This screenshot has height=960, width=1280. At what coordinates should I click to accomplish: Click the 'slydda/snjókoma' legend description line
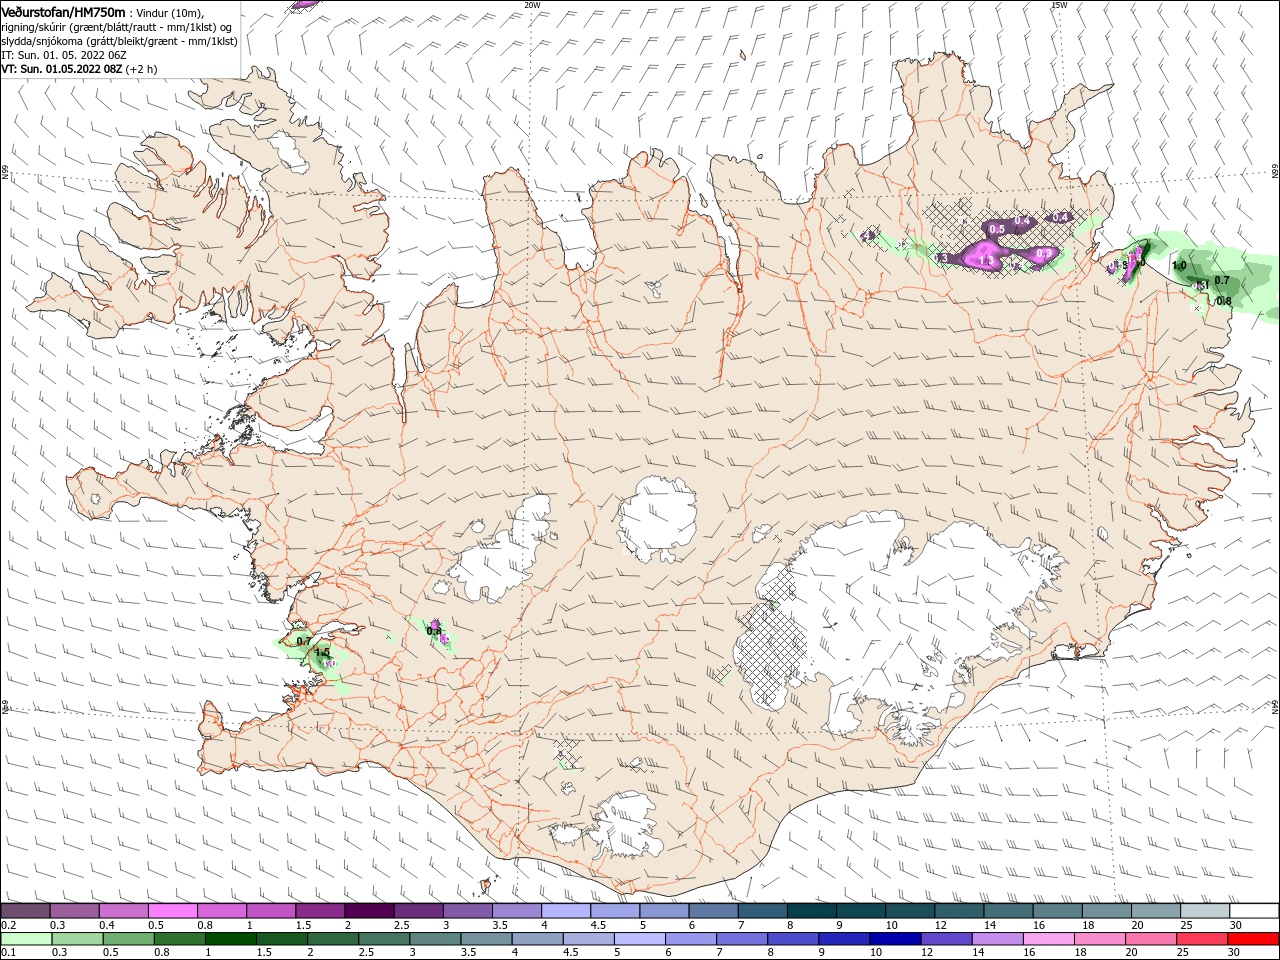click(119, 41)
